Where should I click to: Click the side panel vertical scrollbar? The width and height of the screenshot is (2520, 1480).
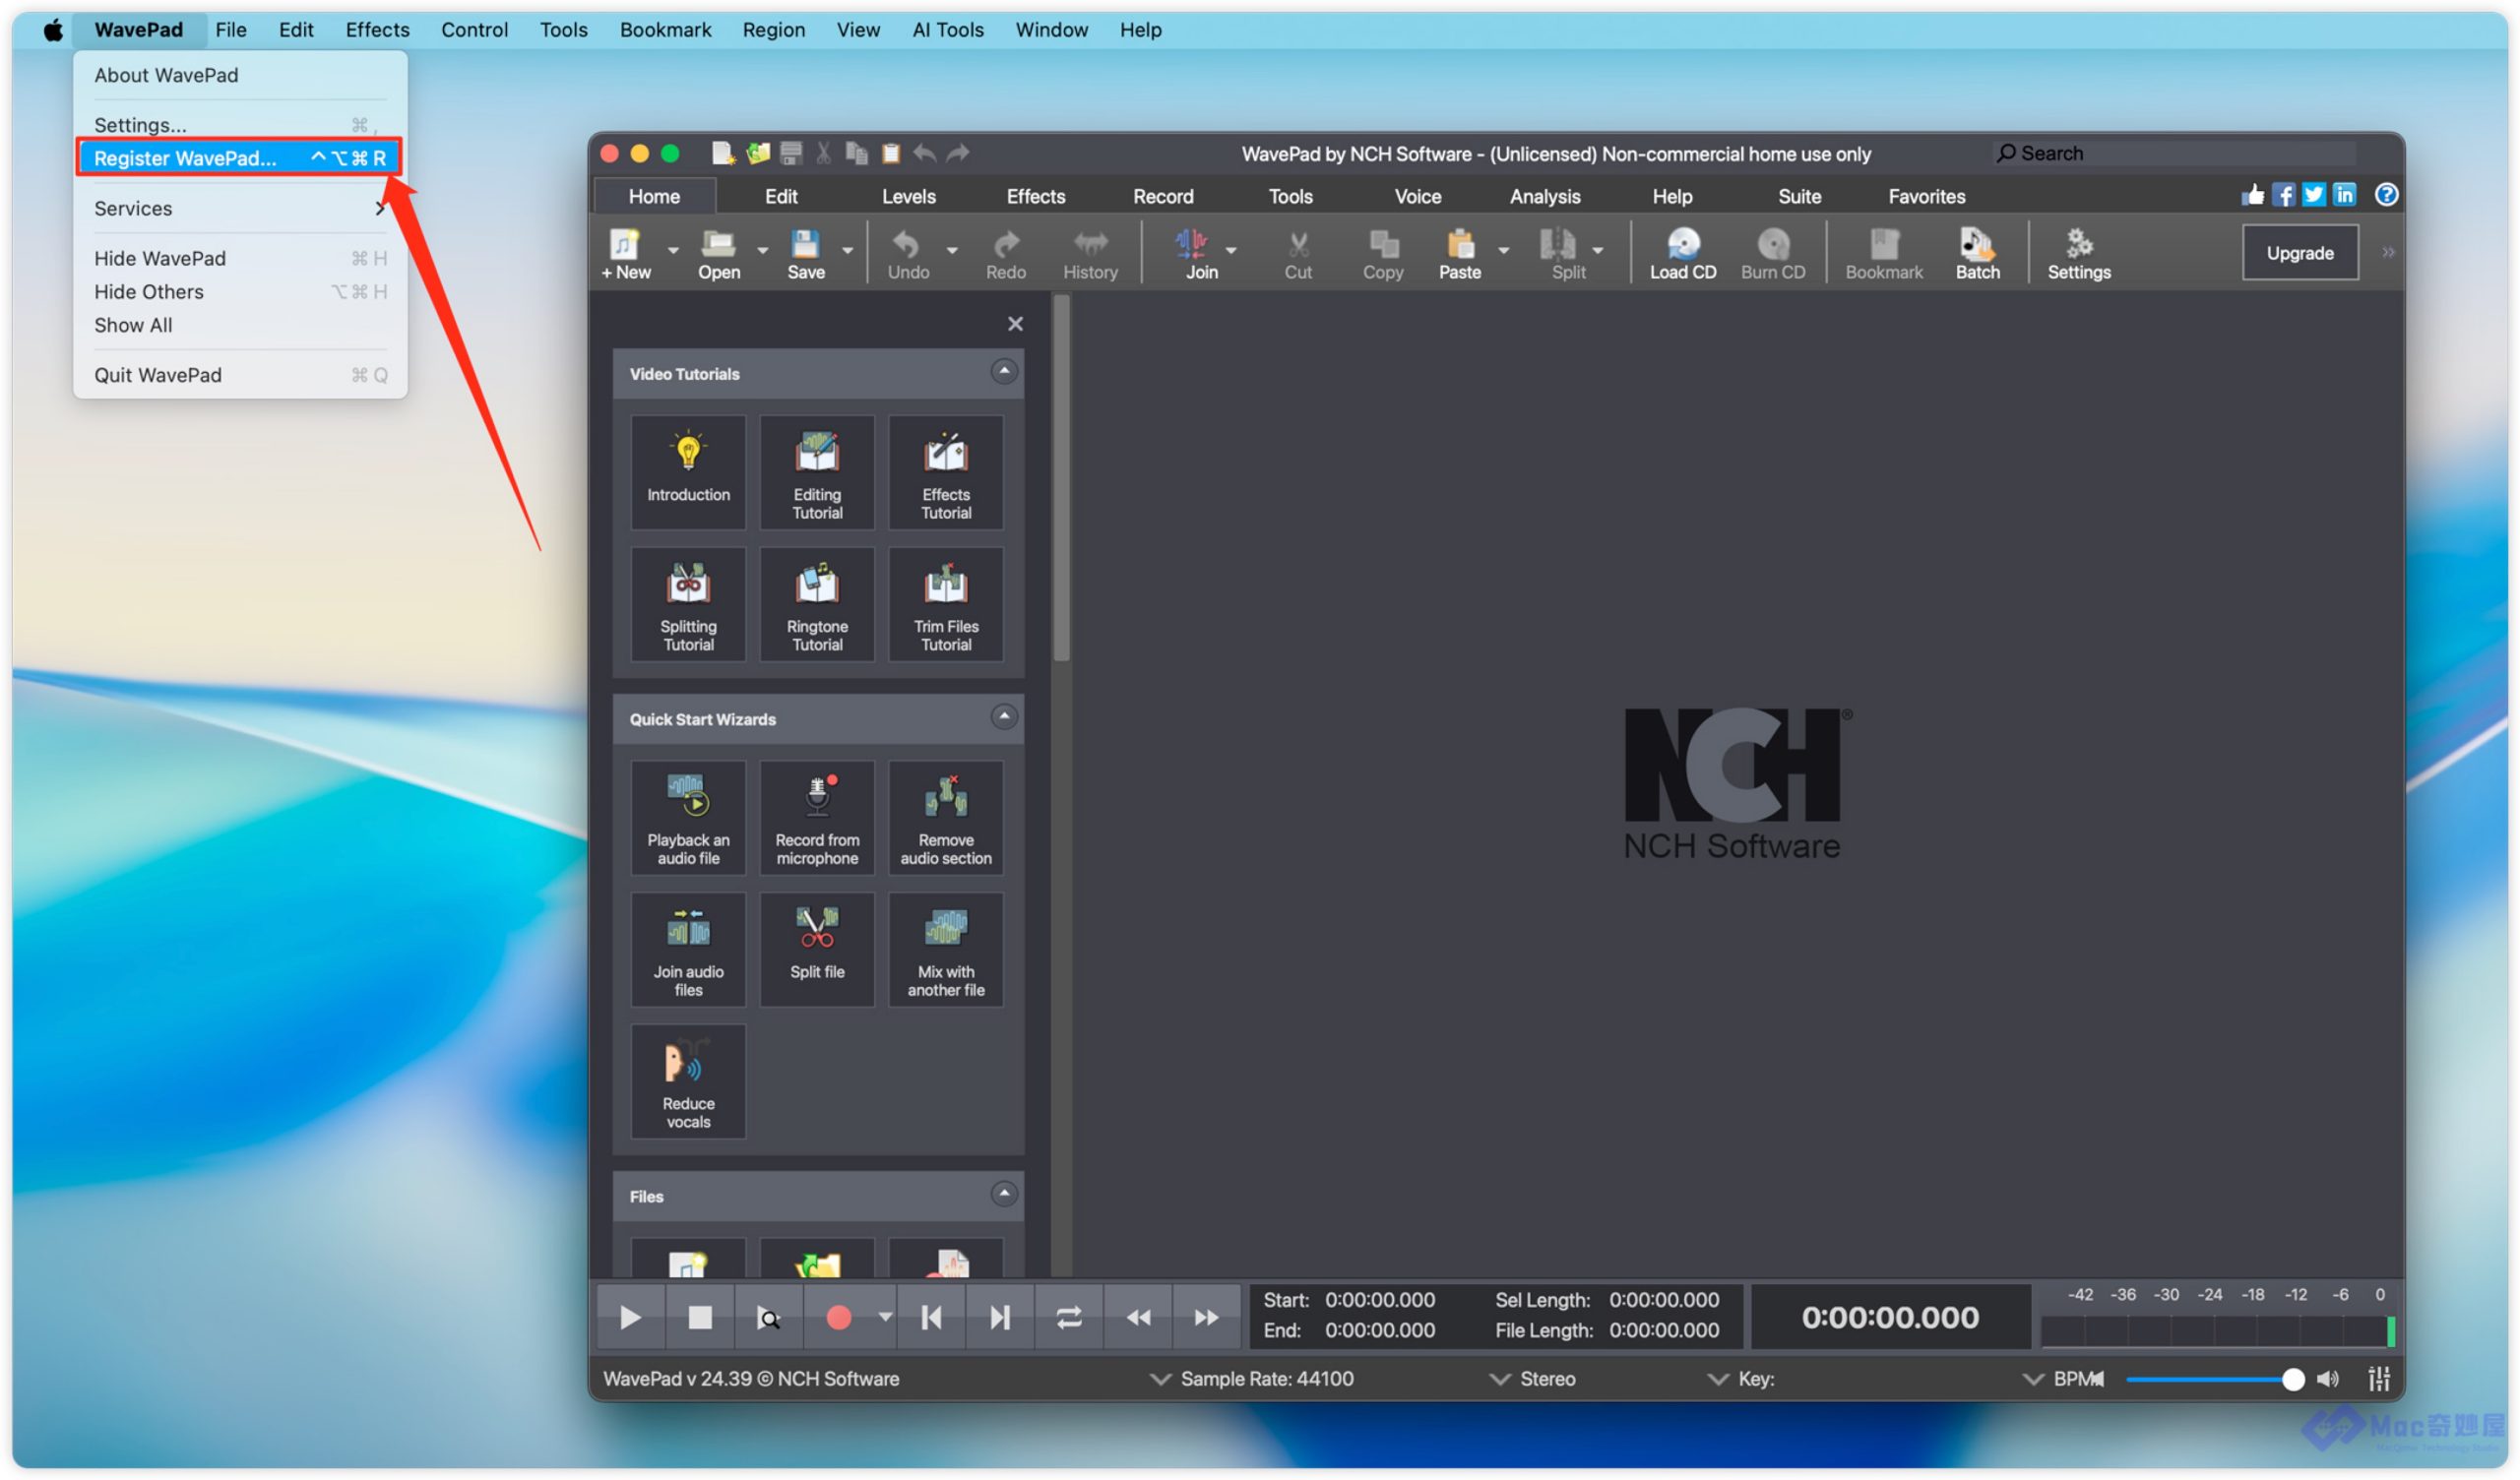click(1062, 478)
